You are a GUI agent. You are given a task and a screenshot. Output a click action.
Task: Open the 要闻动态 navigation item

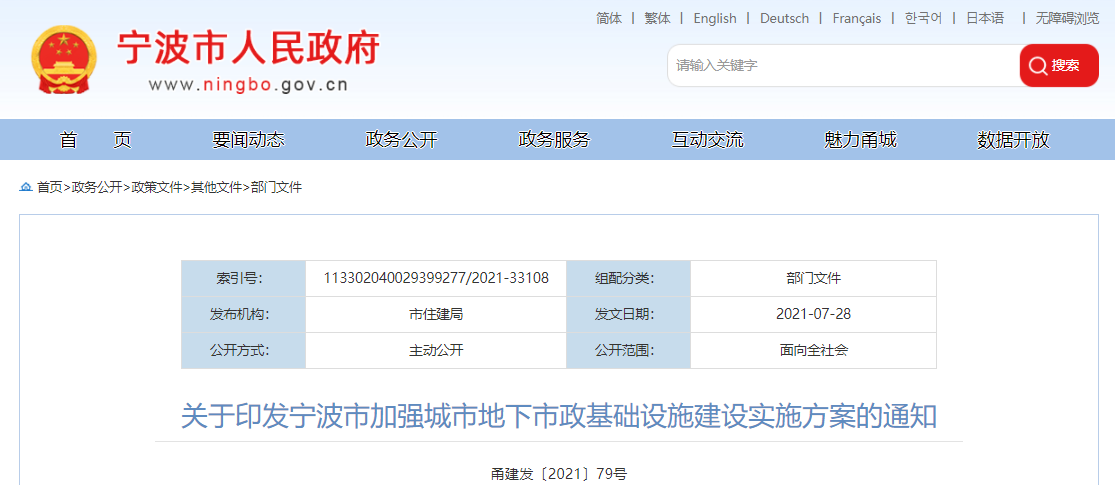tap(248, 140)
